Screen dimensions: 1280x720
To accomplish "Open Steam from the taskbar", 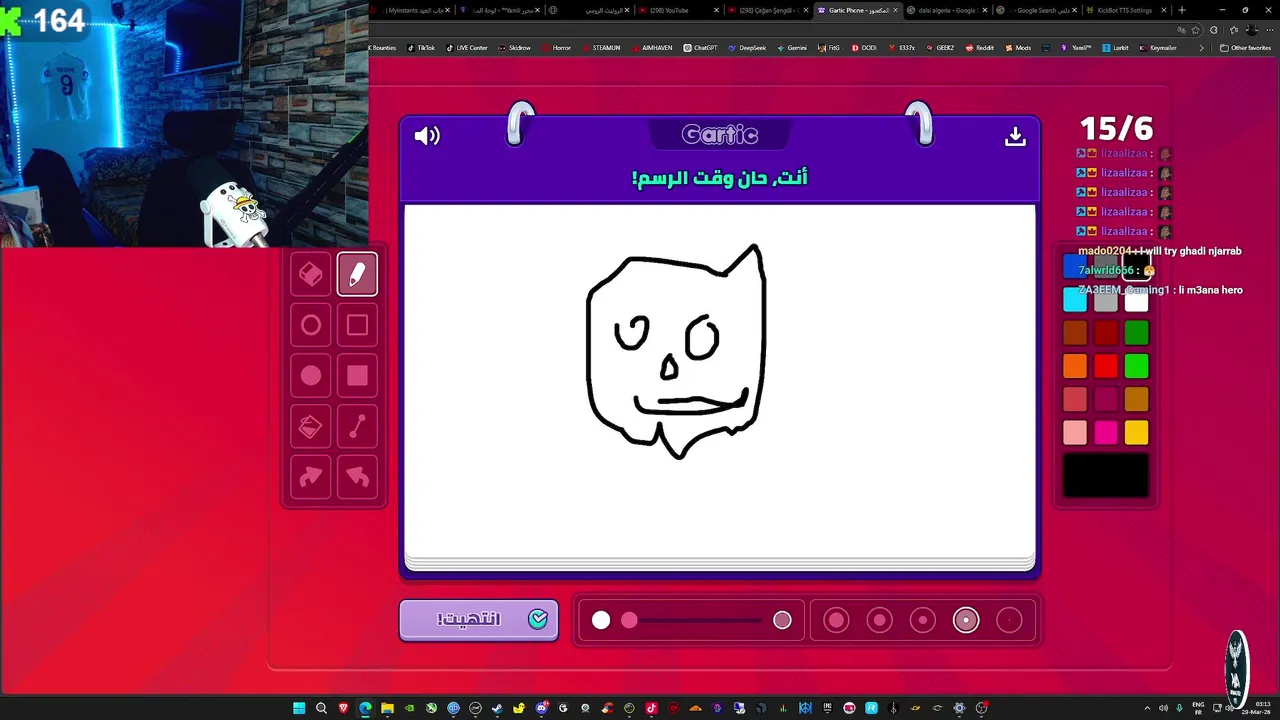I will (497, 708).
